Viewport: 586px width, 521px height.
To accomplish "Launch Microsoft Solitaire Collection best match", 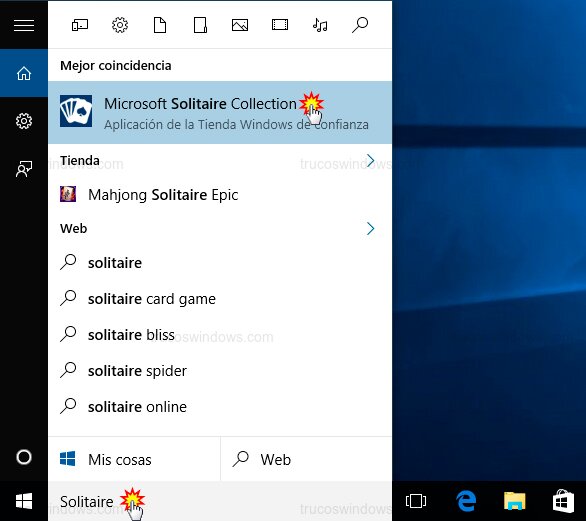I will pyautogui.click(x=220, y=112).
